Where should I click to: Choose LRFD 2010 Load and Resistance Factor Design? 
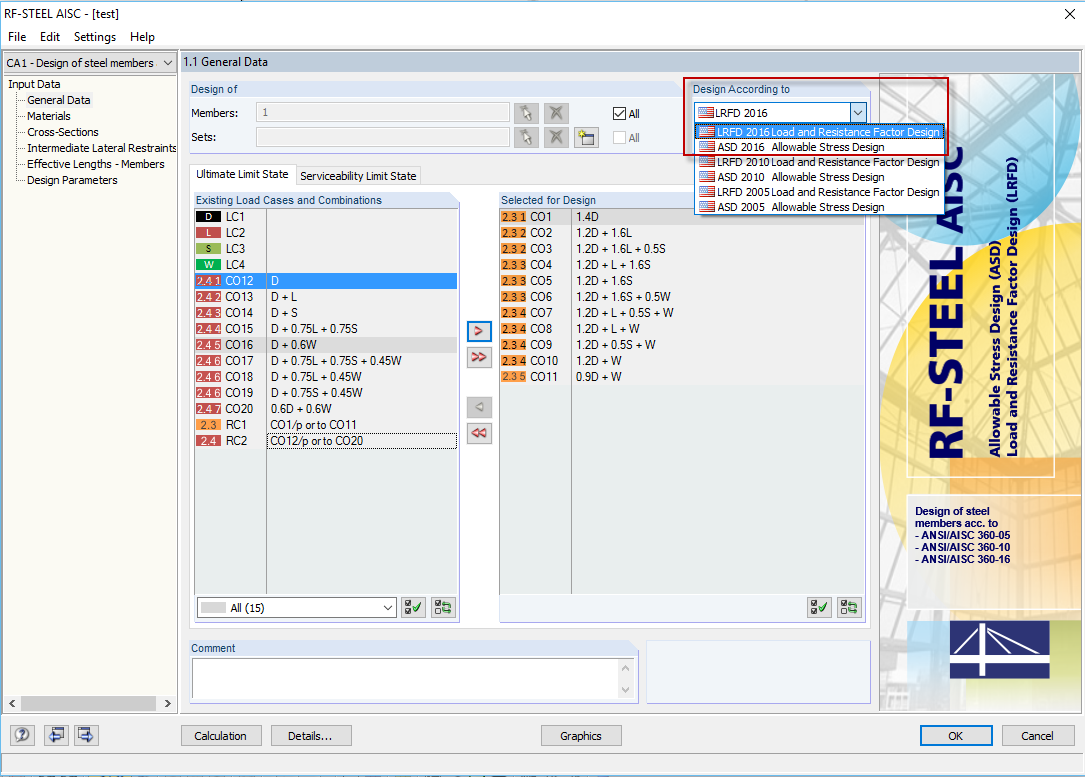pos(819,162)
